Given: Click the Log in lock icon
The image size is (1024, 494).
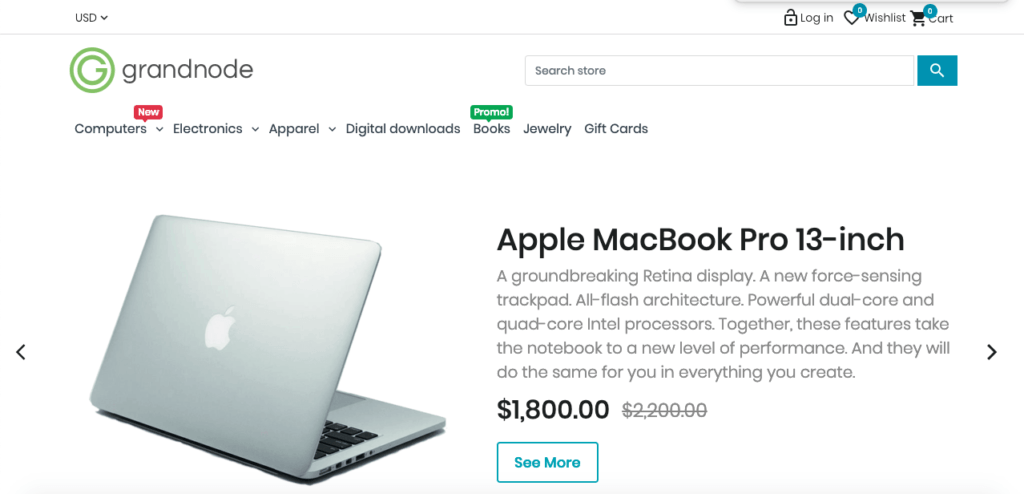Looking at the screenshot, I should pyautogui.click(x=790, y=18).
